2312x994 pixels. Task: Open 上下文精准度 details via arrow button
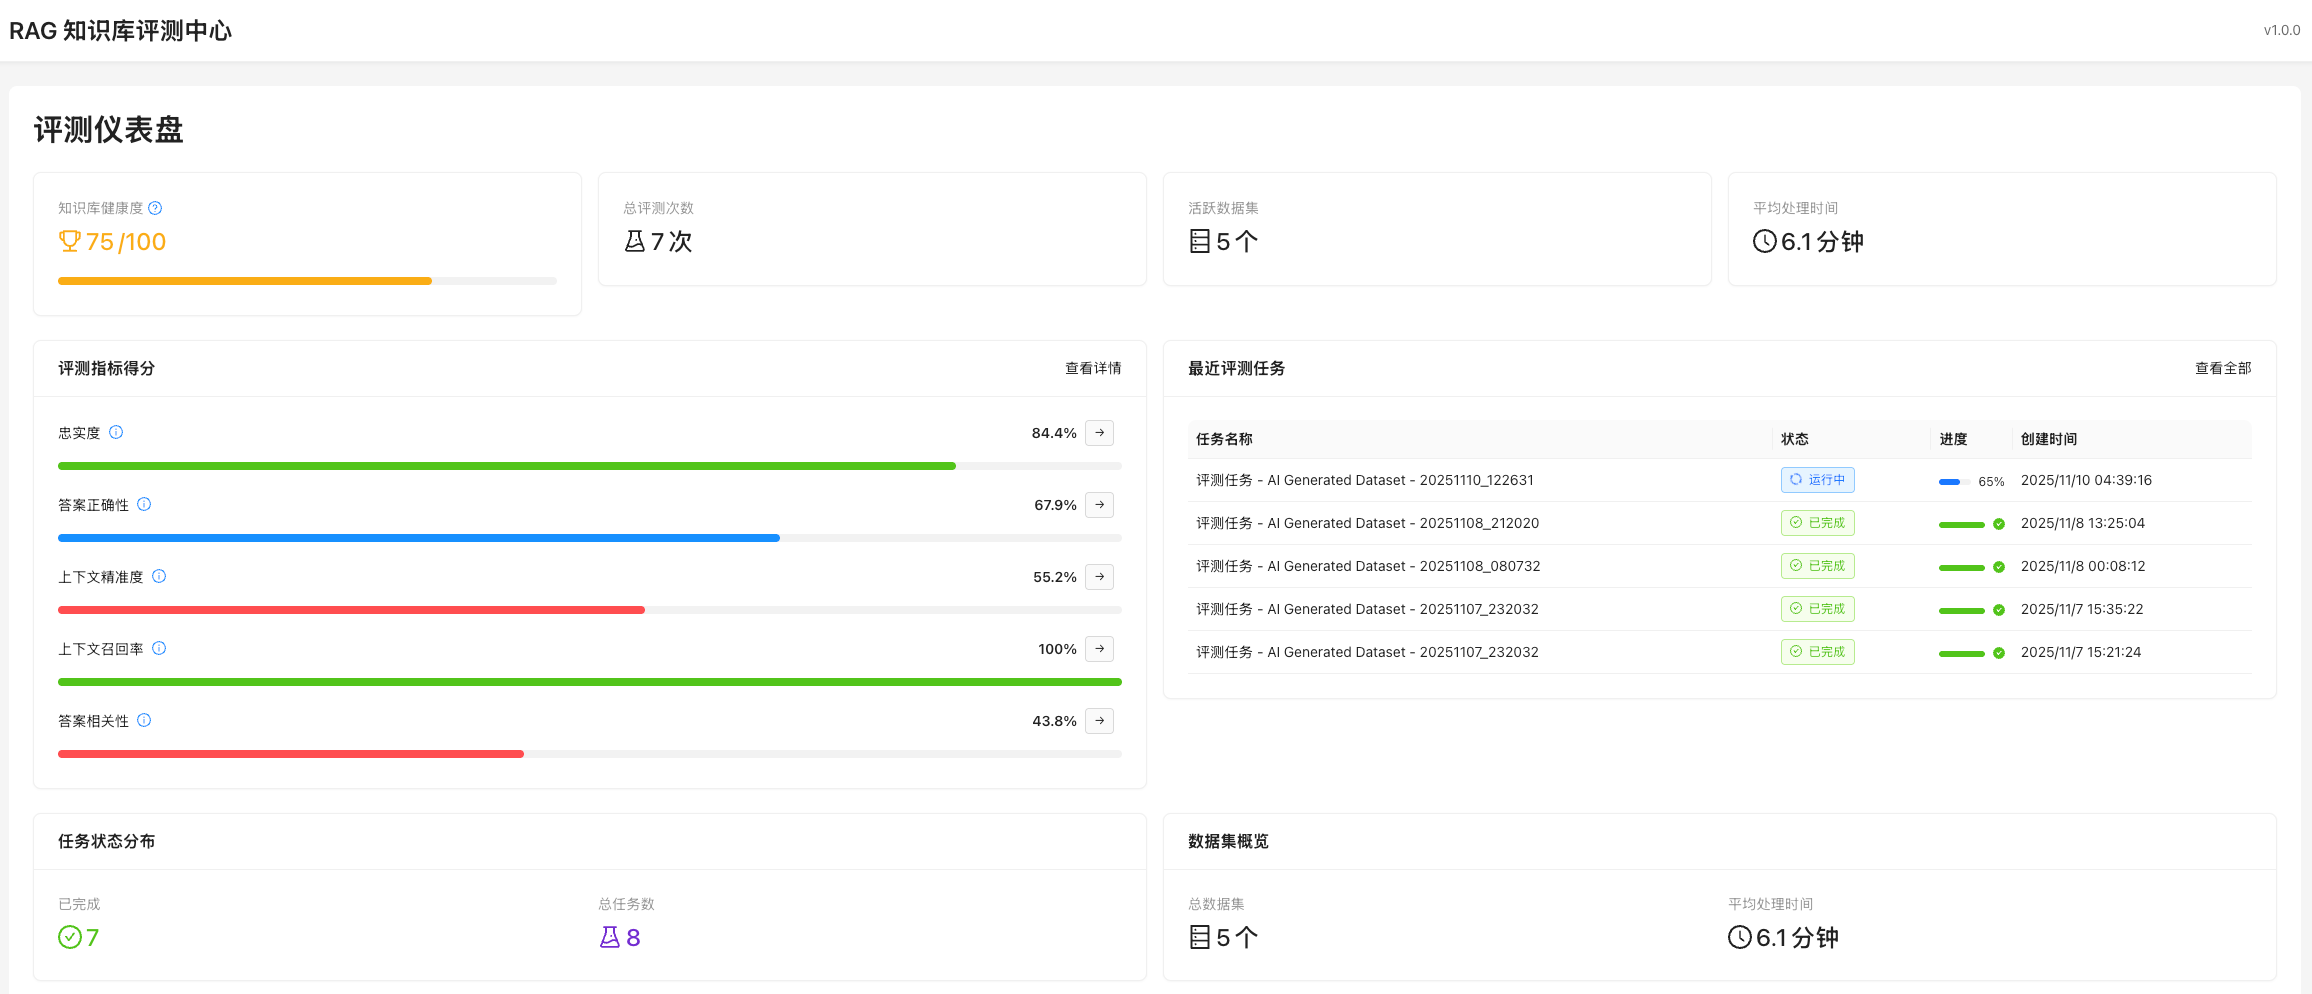(x=1099, y=577)
